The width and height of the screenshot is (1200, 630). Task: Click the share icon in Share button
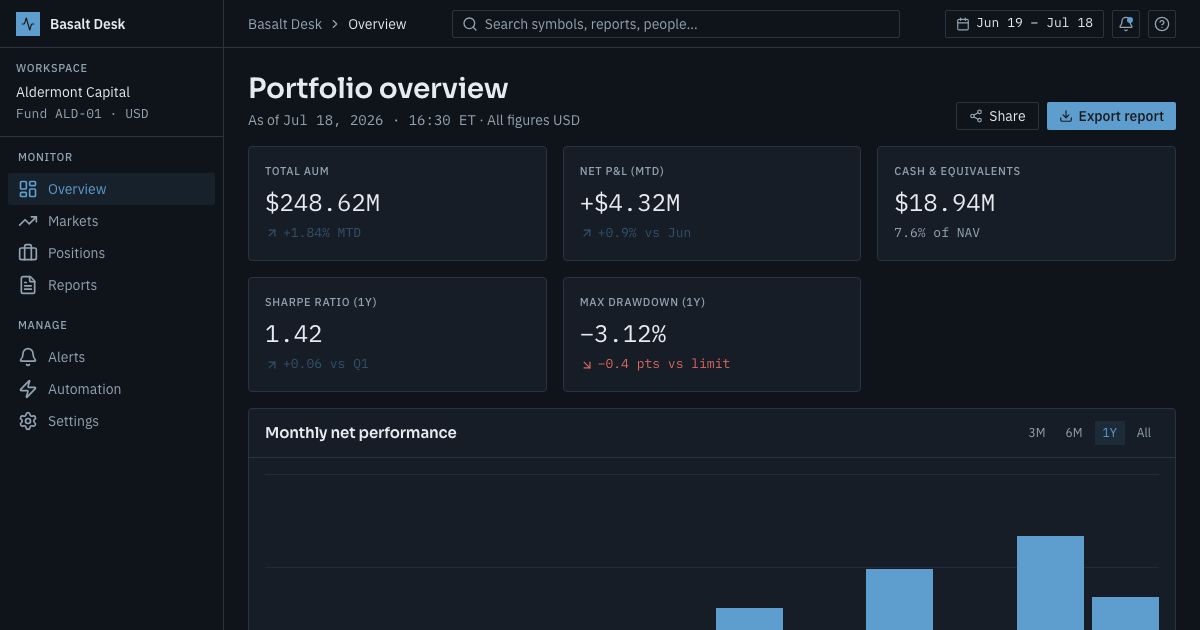(976, 116)
